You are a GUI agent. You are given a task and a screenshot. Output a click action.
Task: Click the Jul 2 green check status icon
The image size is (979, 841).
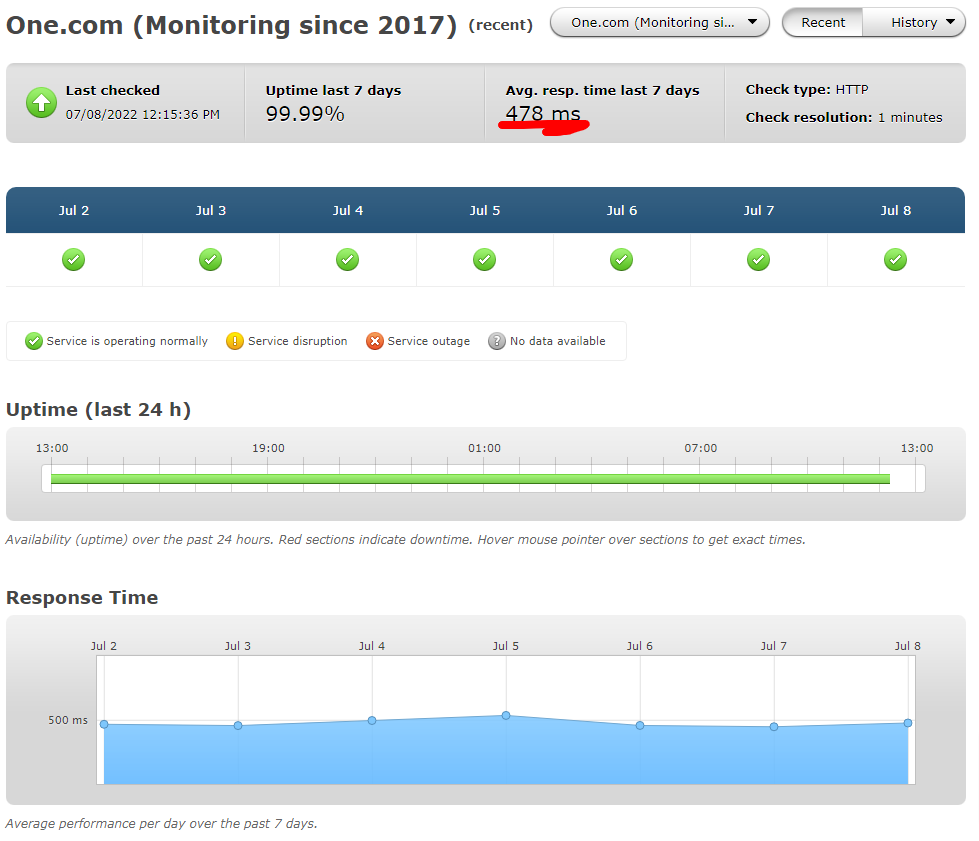tap(74, 259)
